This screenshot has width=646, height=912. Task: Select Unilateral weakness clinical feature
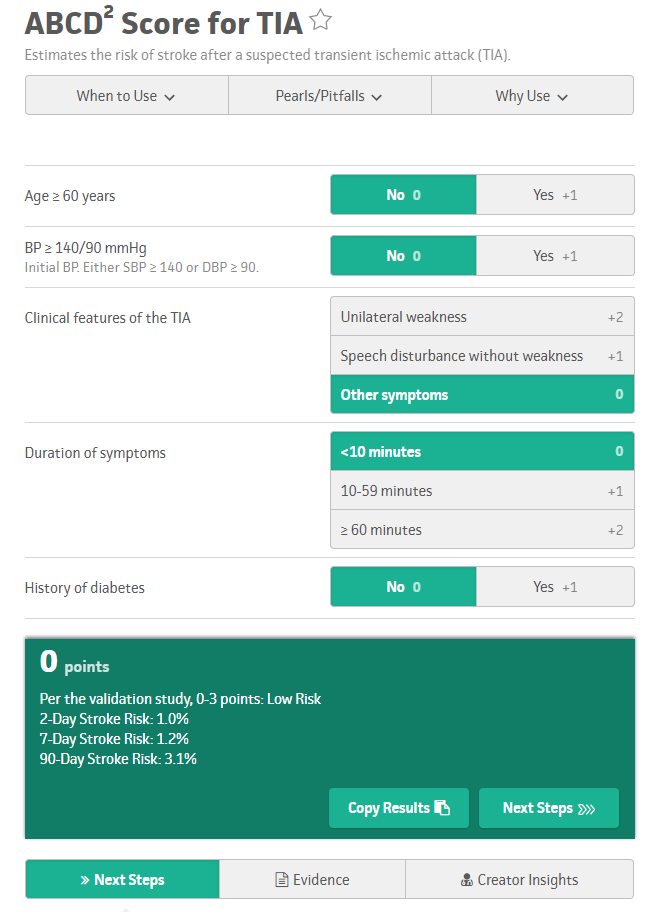pyautogui.click(x=481, y=317)
